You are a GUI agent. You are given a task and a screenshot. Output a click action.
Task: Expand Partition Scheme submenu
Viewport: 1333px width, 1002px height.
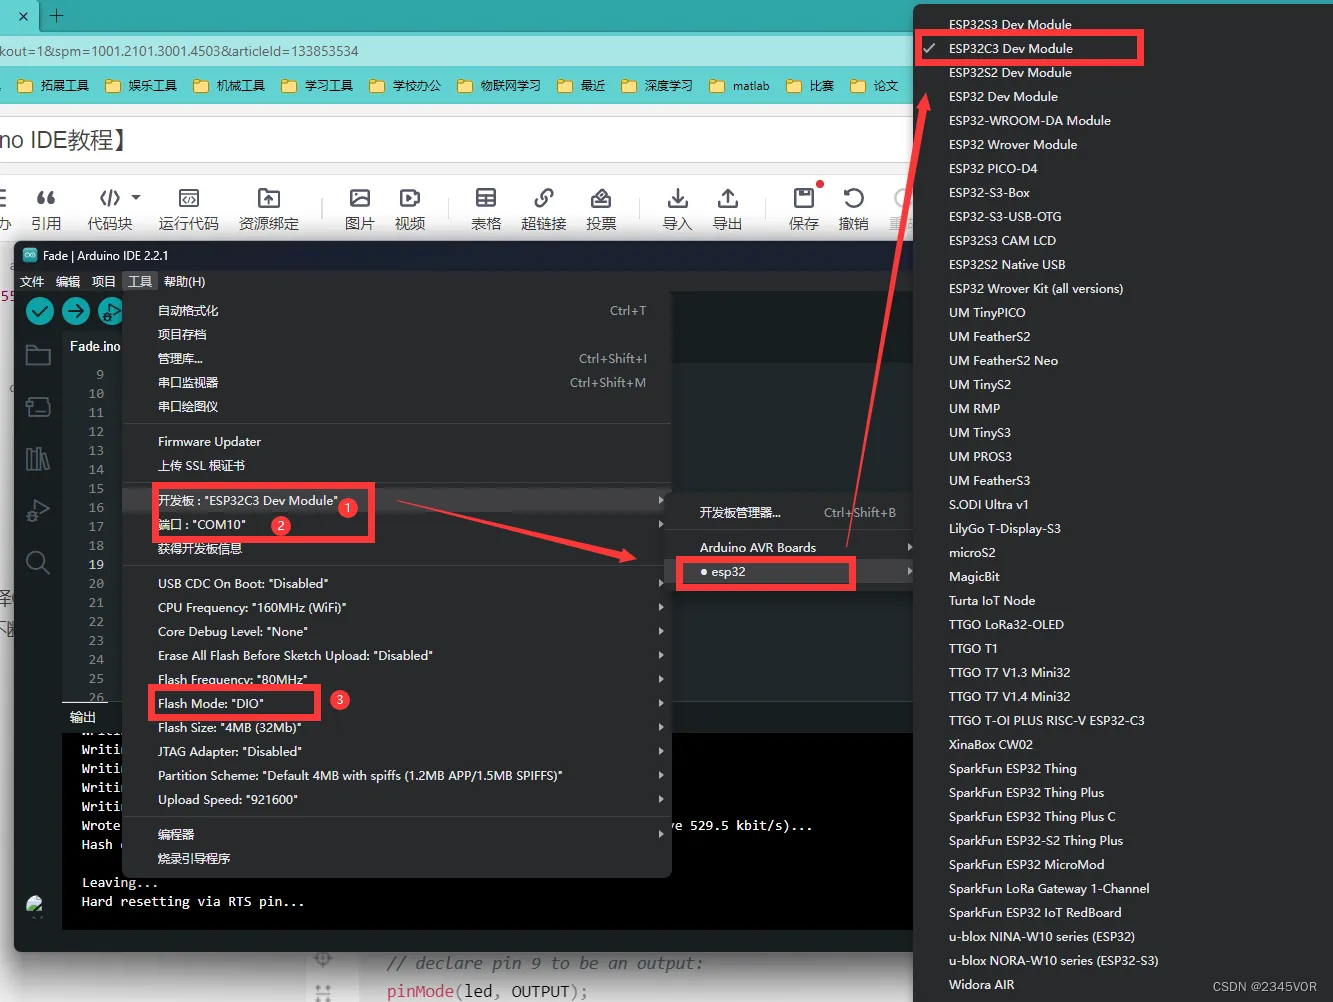tap(396, 775)
